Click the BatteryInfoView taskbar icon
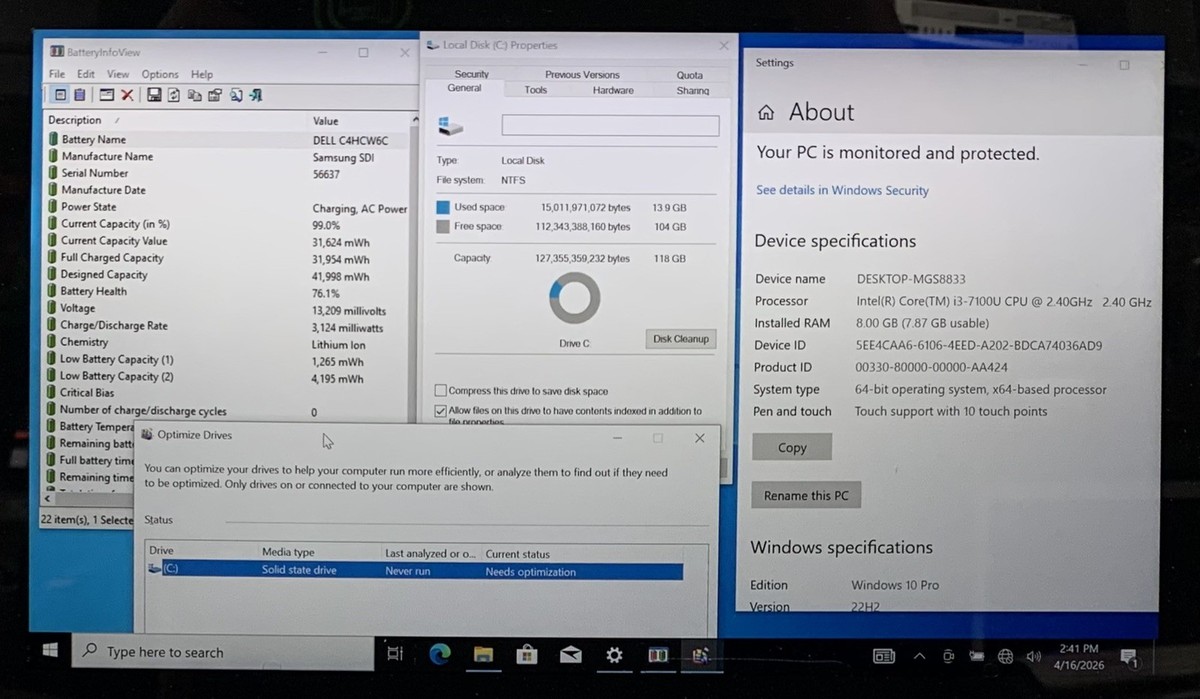The height and width of the screenshot is (699, 1200). (x=658, y=656)
